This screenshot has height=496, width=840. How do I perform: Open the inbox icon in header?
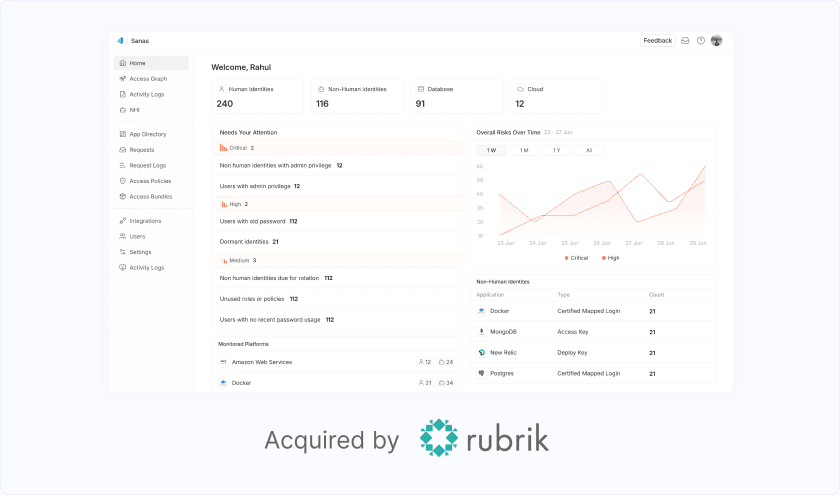[685, 41]
